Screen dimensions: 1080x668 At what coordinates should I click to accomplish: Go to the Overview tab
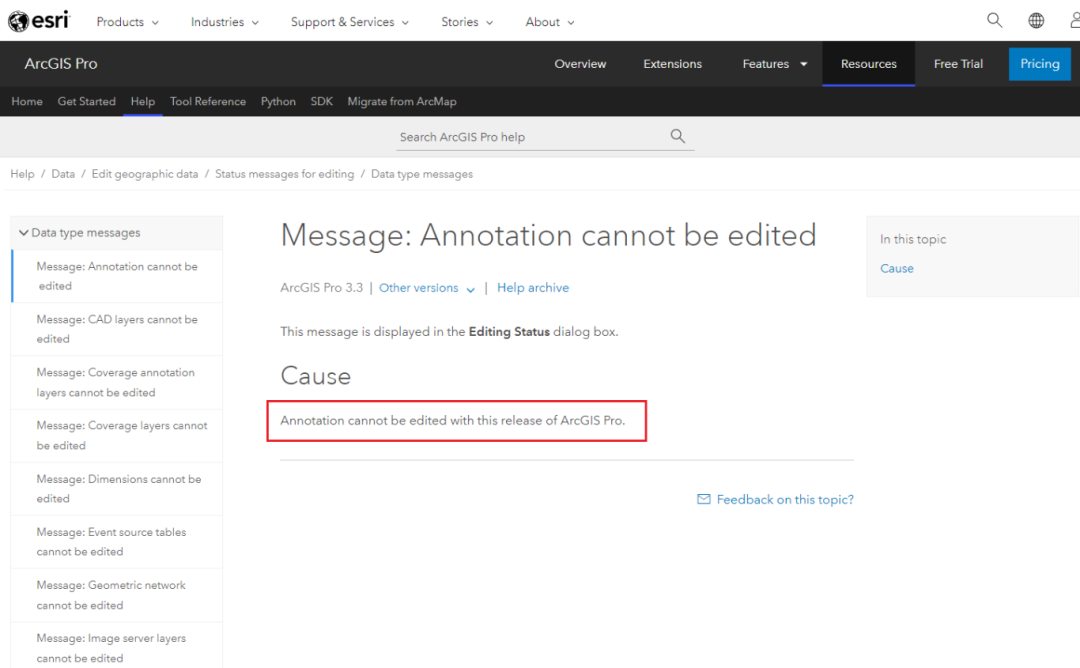[580, 63]
